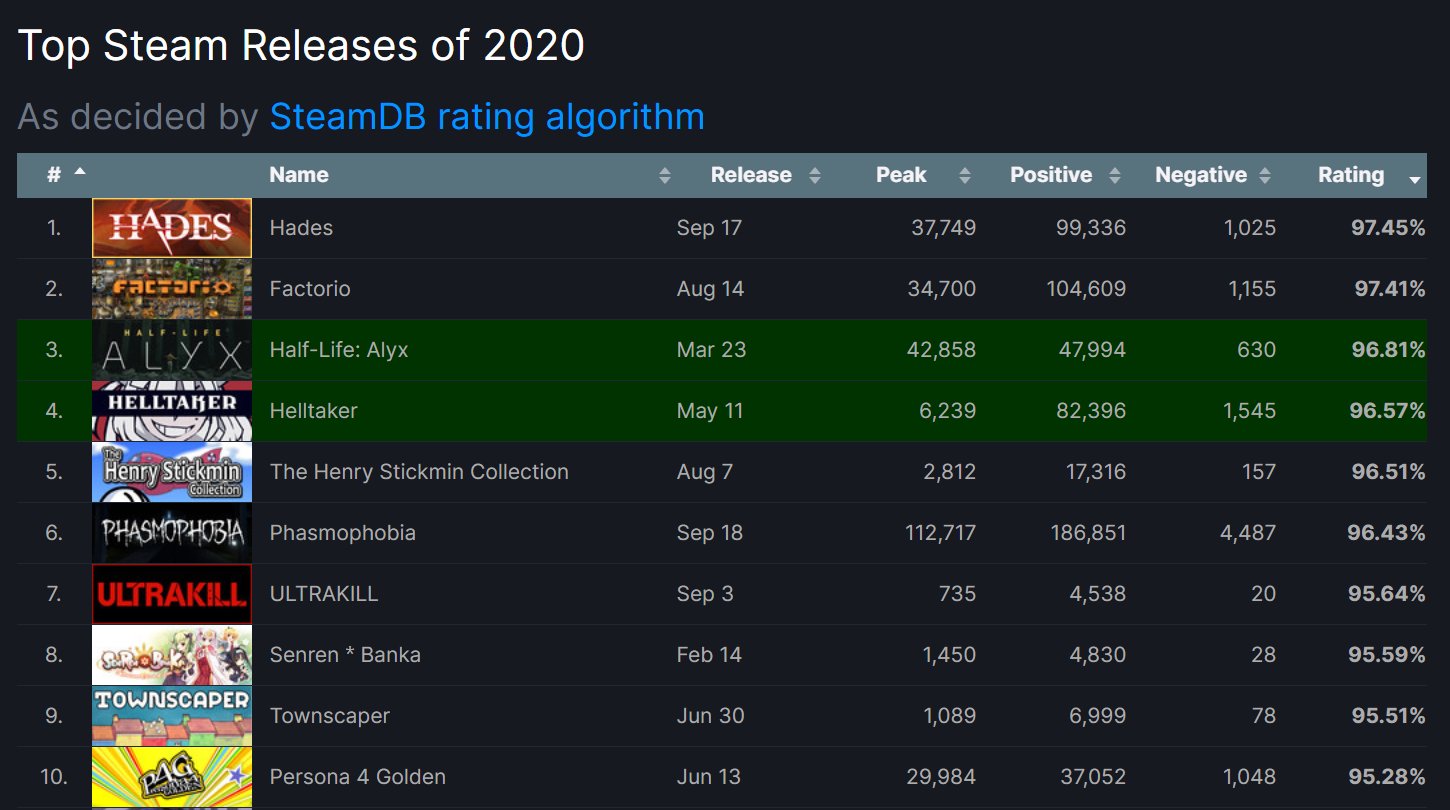Select Hades rating value 97.45%

click(x=1388, y=228)
